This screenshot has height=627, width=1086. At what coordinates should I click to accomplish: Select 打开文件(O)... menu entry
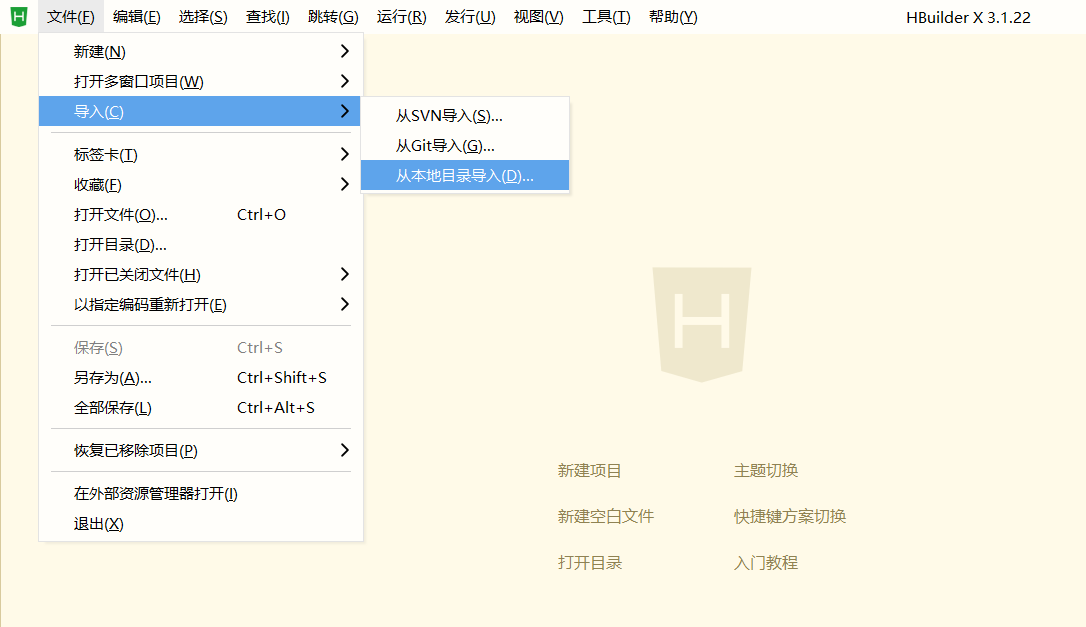pos(200,215)
